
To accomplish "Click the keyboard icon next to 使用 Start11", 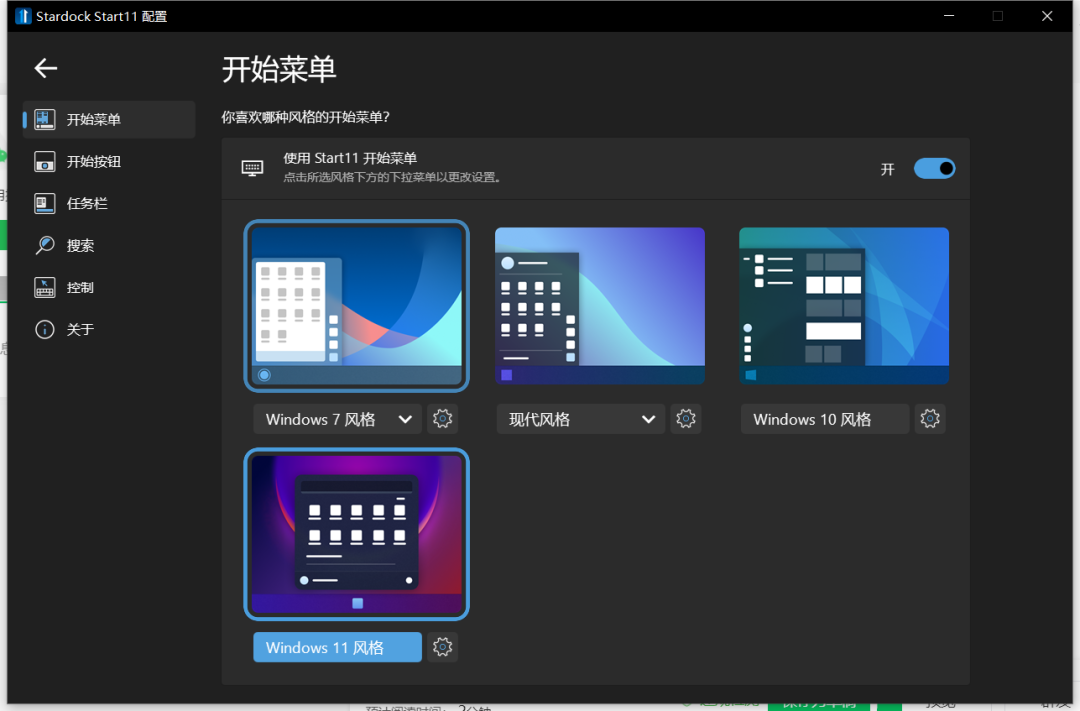I will click(x=252, y=168).
